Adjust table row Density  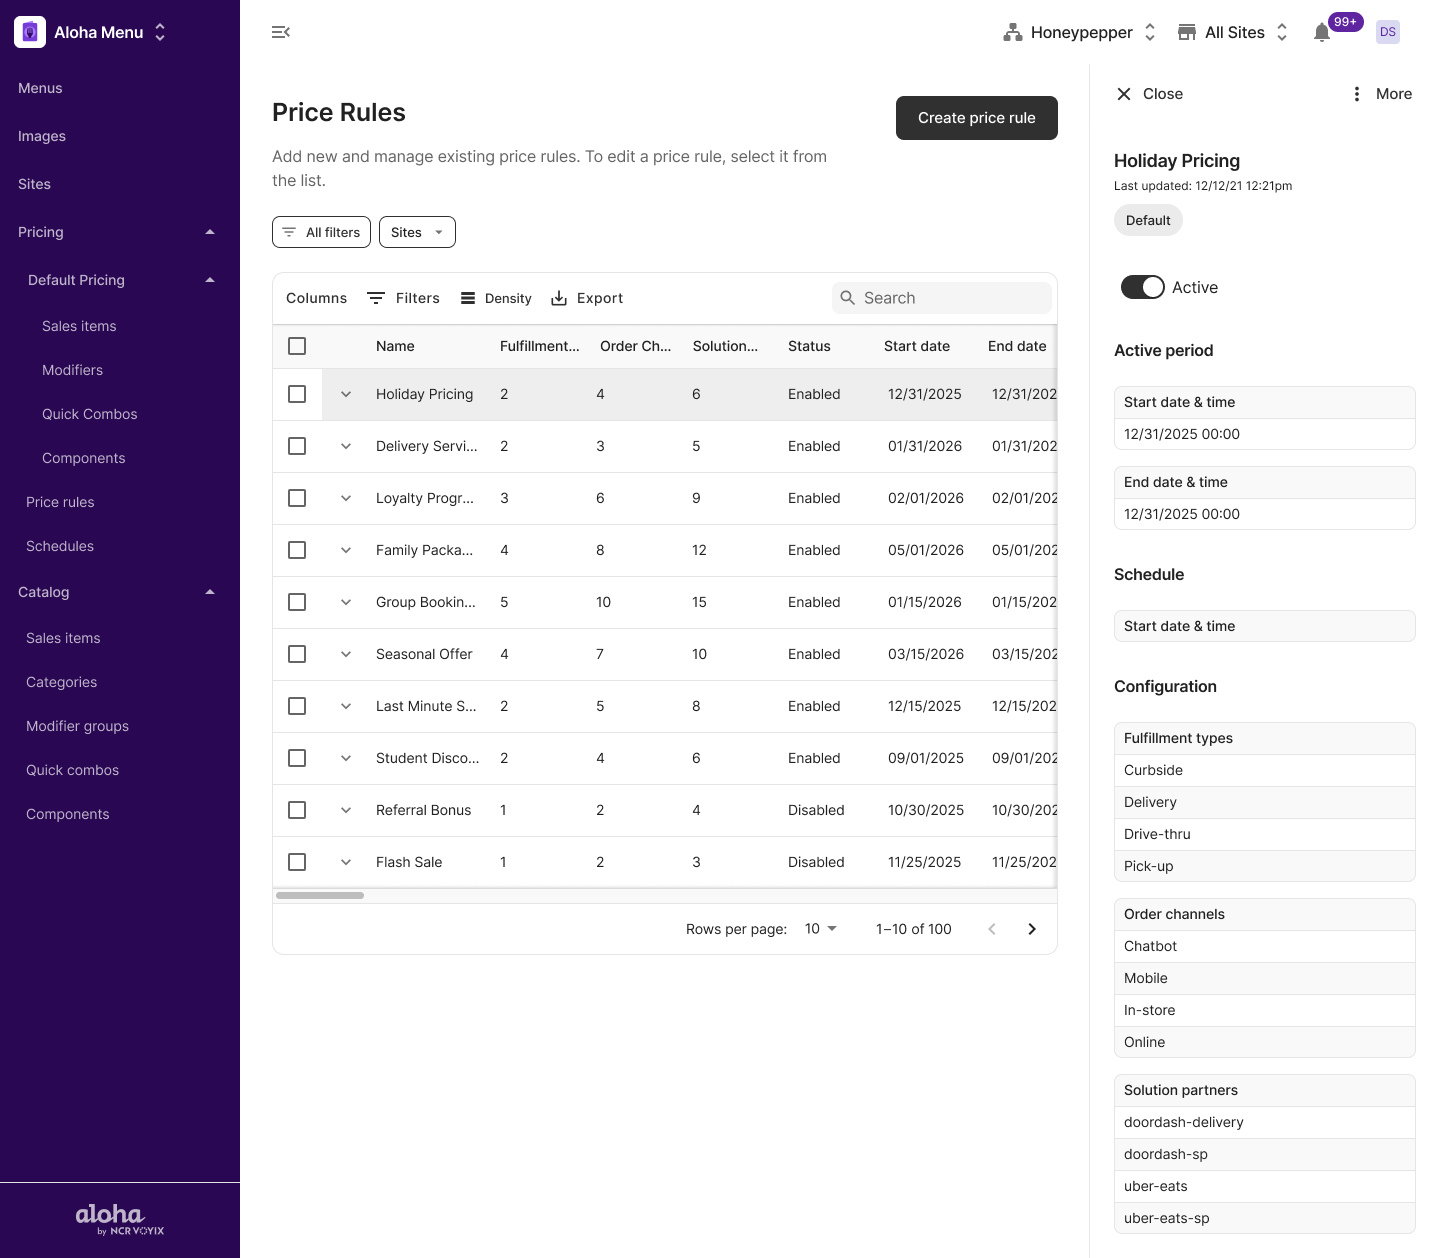[496, 298]
